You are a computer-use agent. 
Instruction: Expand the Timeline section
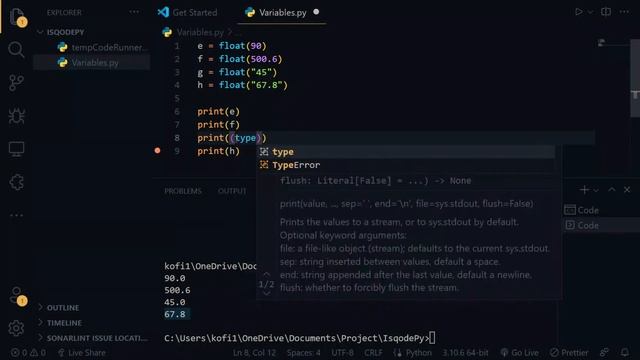[64, 323]
